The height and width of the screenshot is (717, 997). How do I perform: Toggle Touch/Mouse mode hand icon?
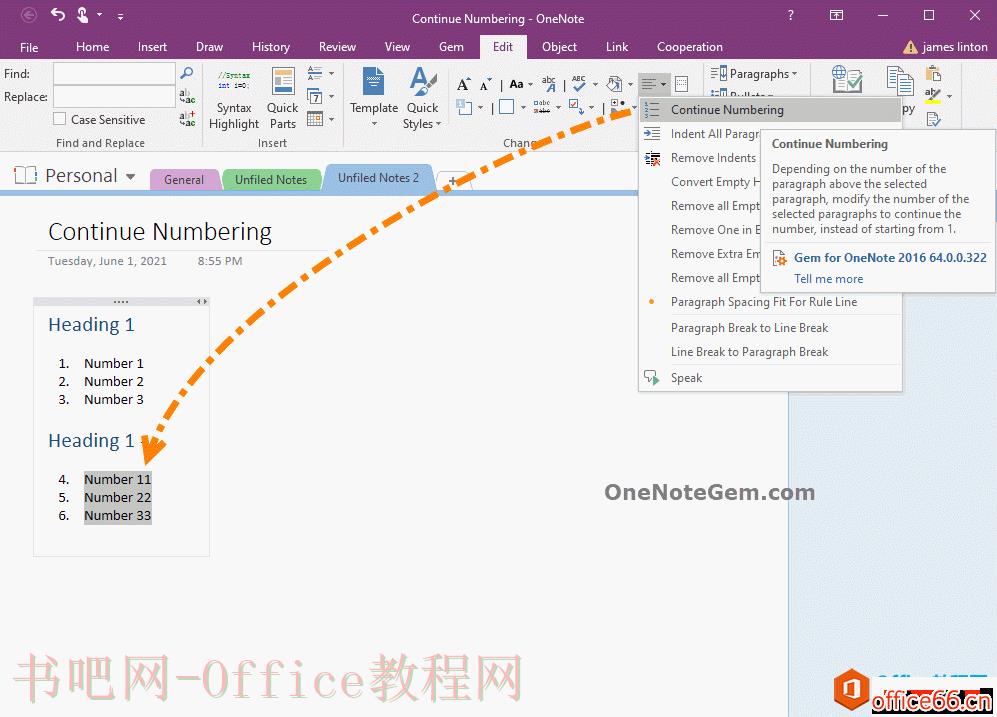point(83,15)
